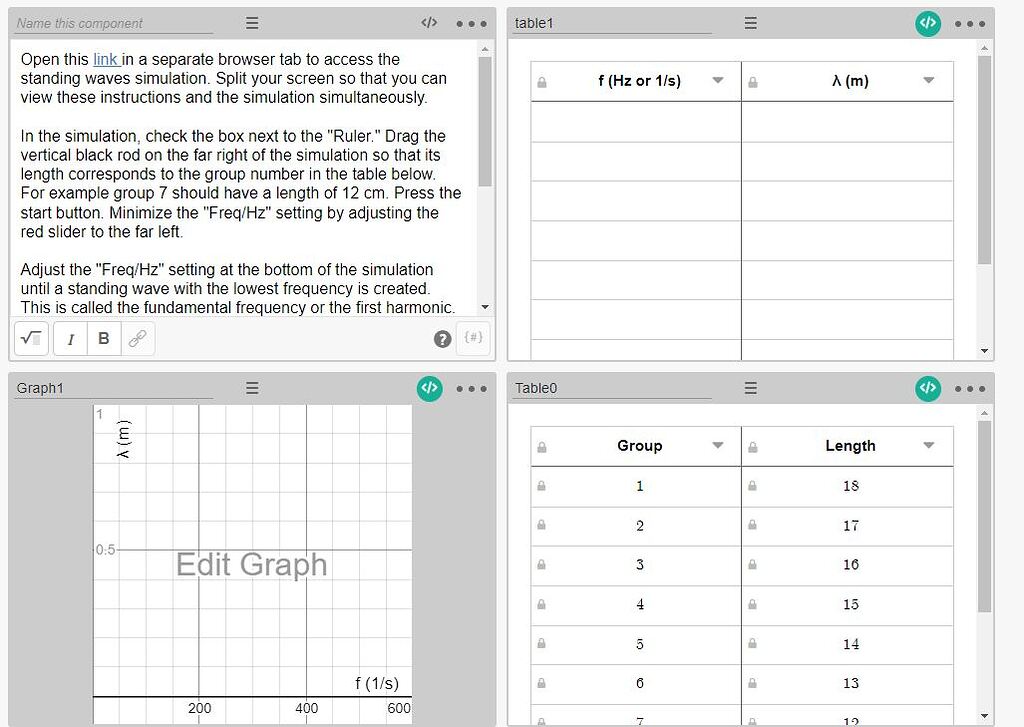The width and height of the screenshot is (1024, 727).
Task: Open the f (Hz or 1/s) column dropdown
Action: click(x=718, y=81)
